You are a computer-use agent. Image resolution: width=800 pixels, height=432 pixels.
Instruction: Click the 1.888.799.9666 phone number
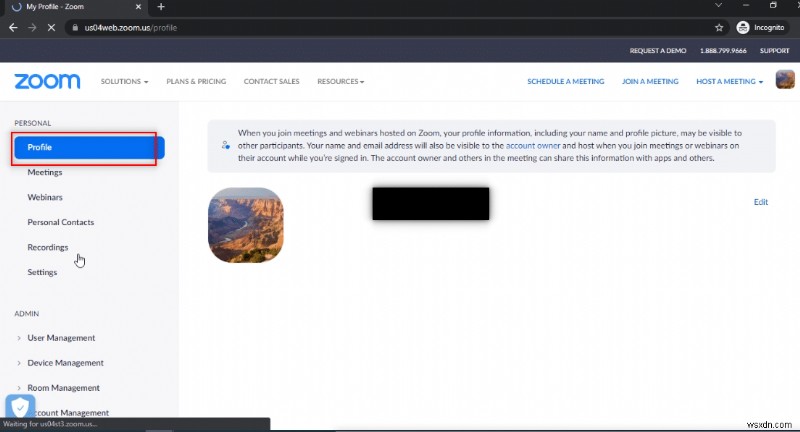pyautogui.click(x=723, y=50)
